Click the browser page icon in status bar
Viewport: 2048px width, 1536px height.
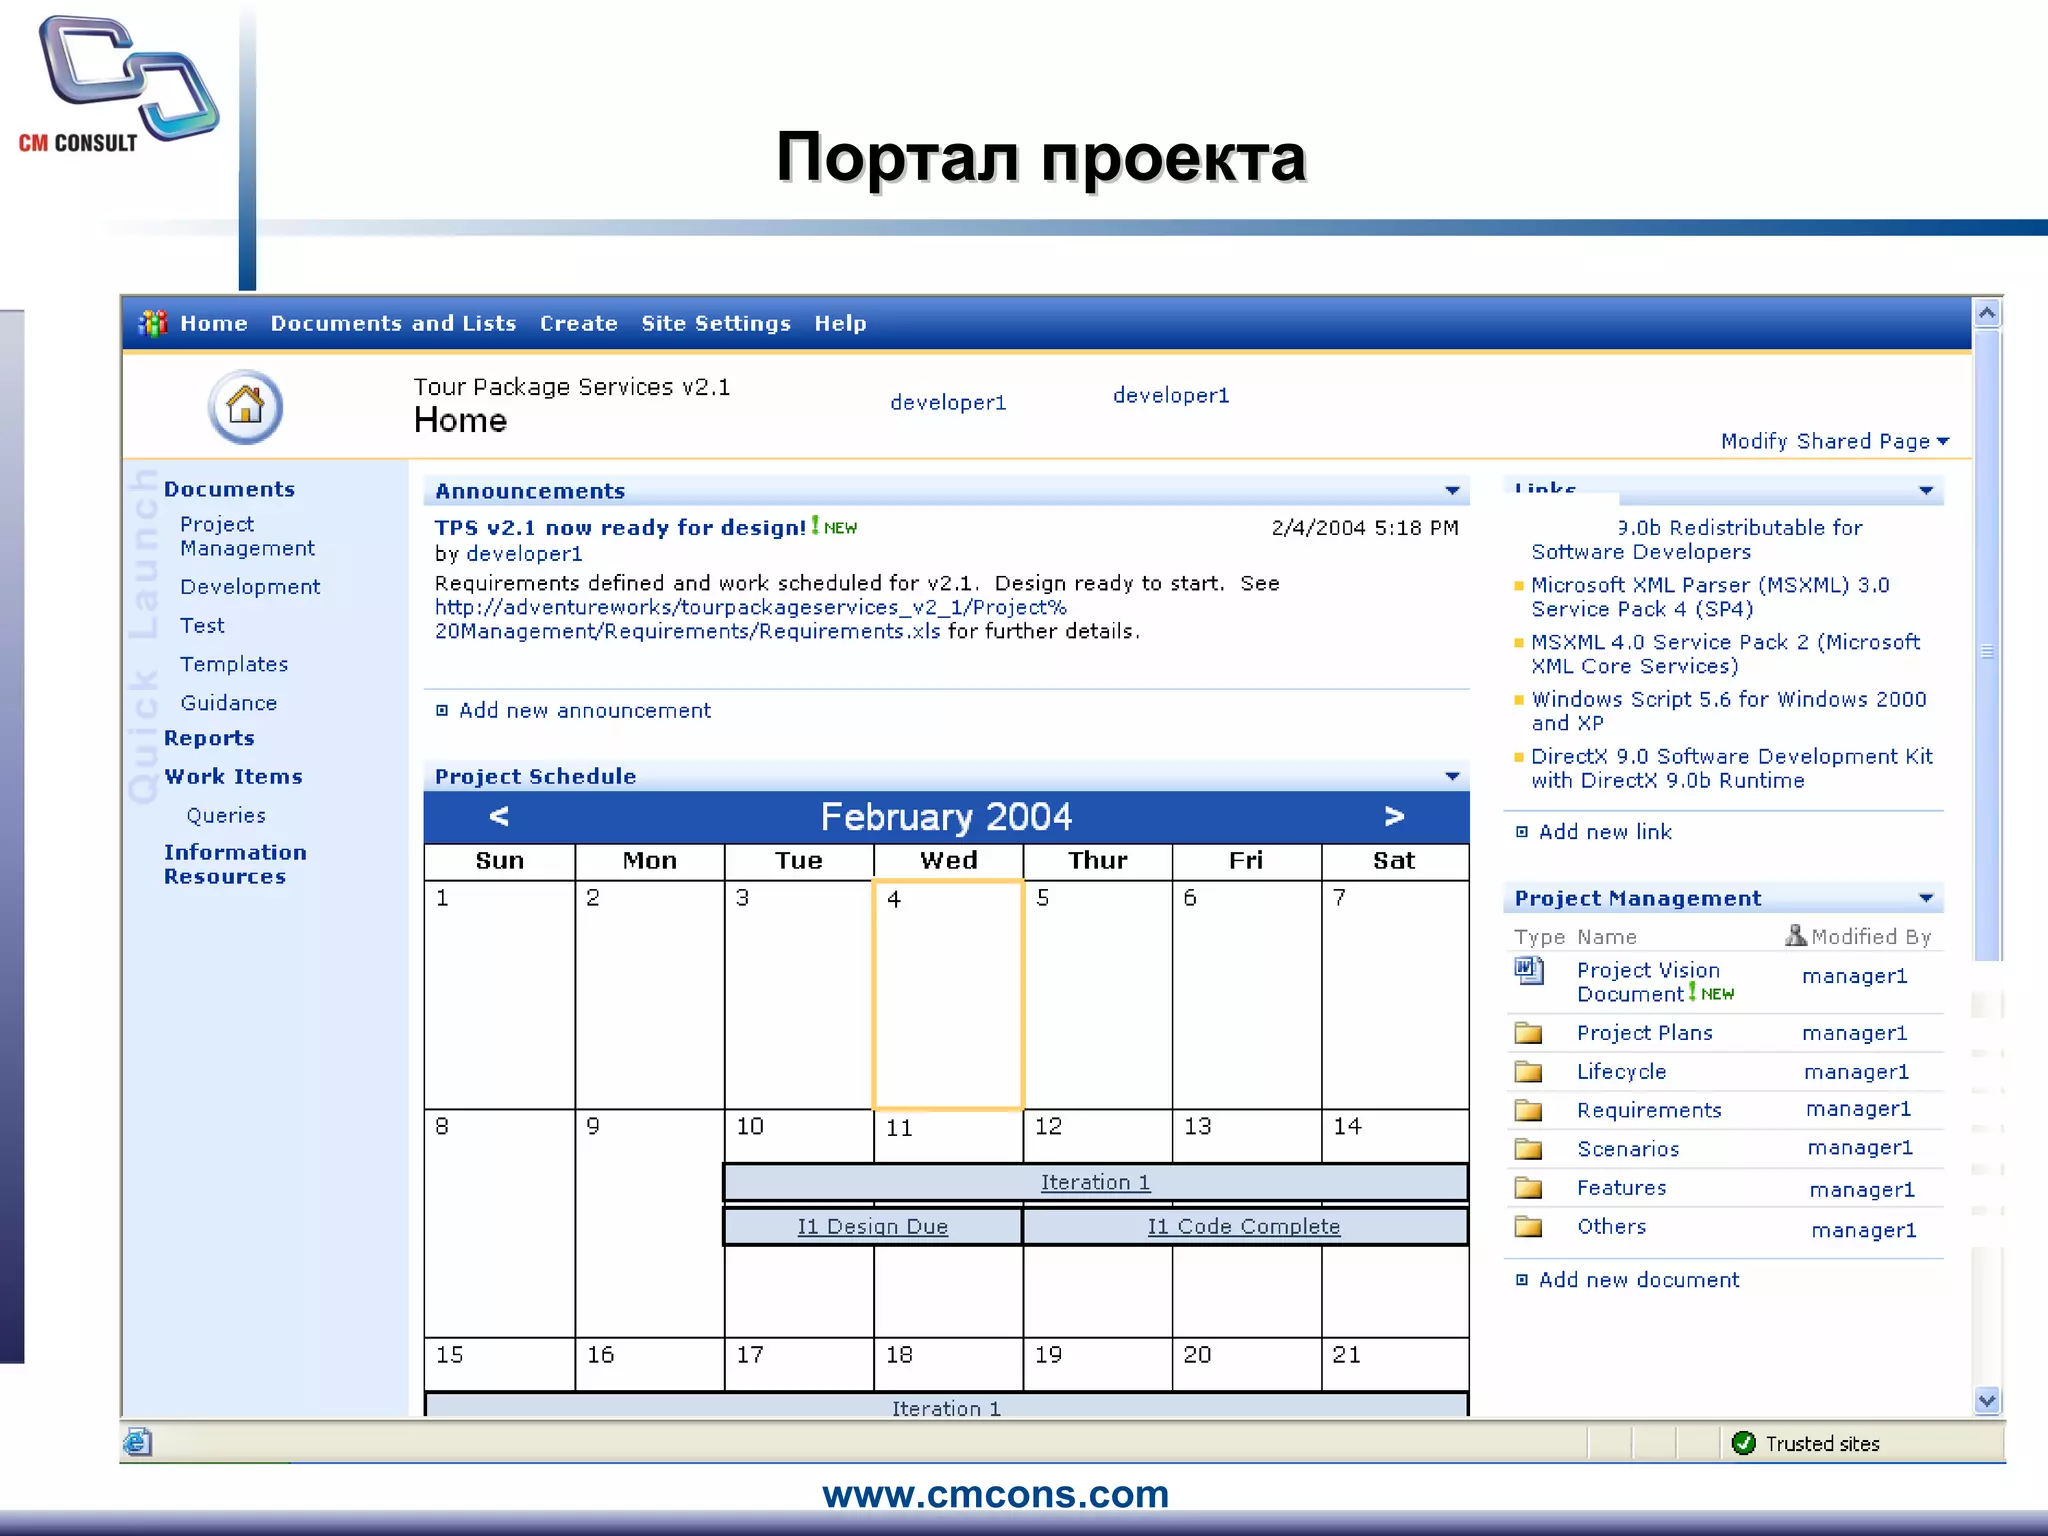[x=138, y=1442]
